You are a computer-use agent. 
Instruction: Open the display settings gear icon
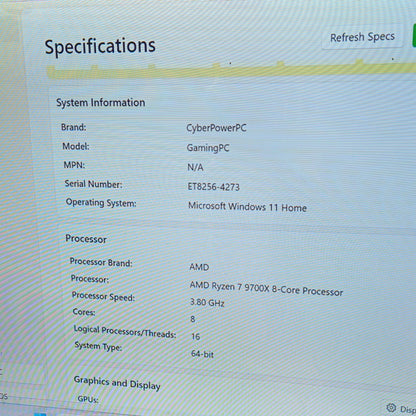[391, 407]
